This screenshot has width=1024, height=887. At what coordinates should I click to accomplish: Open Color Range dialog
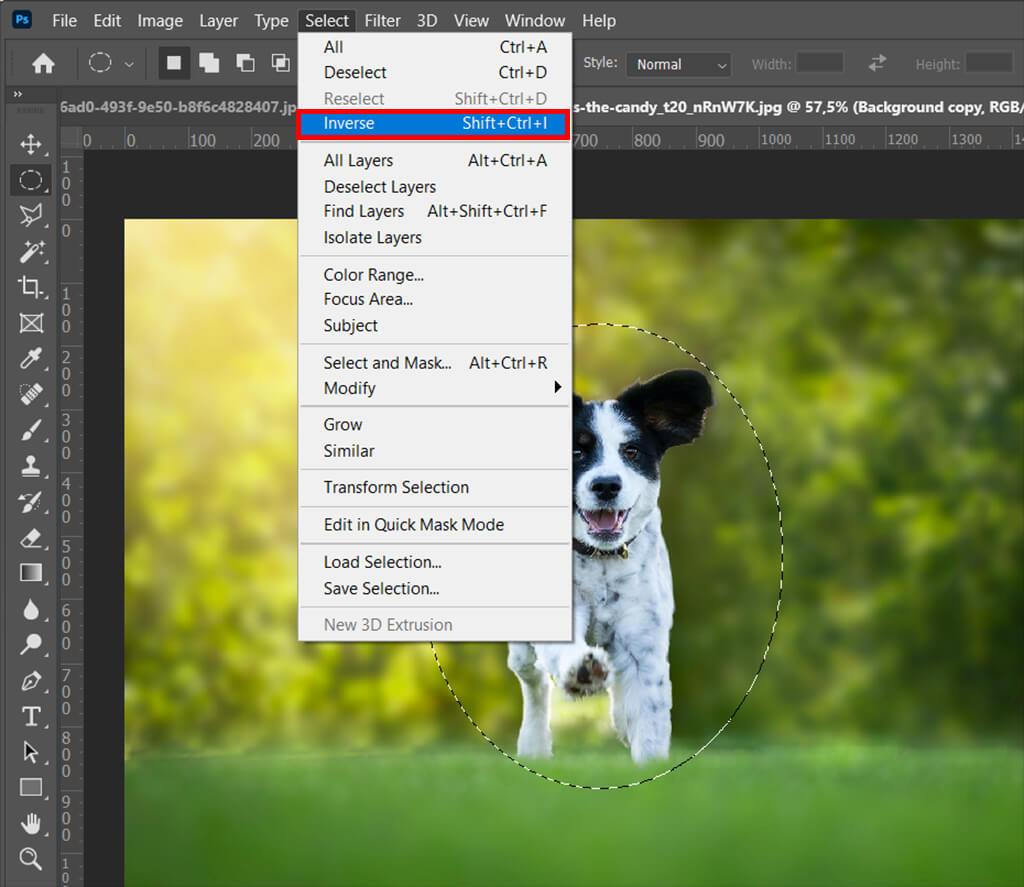[435, 275]
